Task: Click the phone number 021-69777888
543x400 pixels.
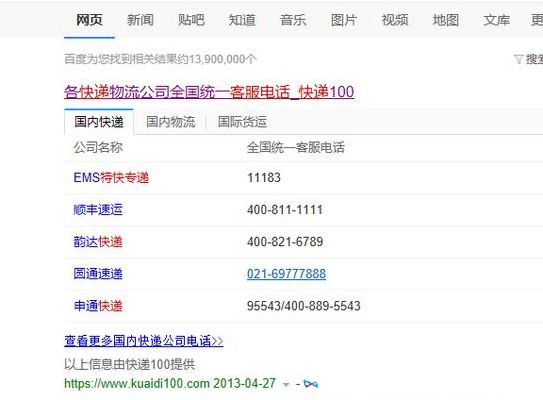Action: 286,274
